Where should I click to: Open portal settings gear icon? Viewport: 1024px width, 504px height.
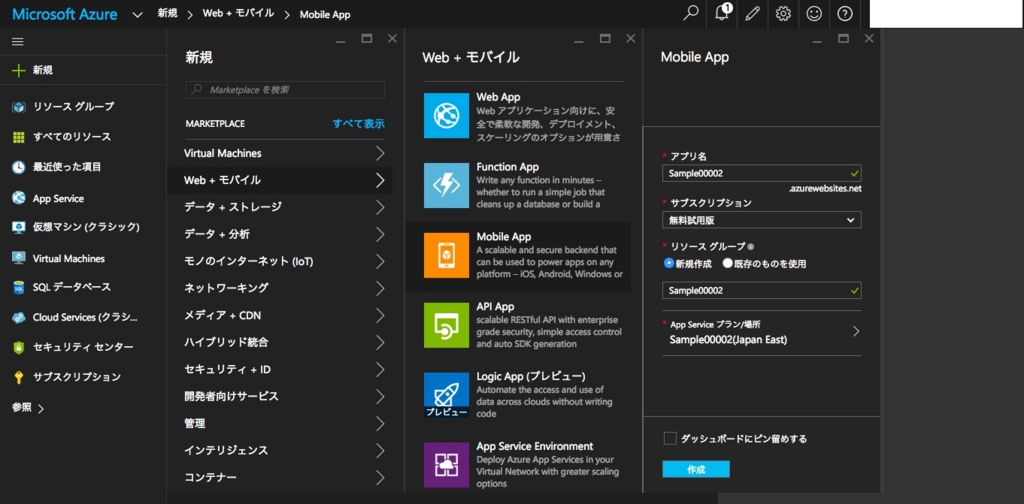(x=783, y=14)
